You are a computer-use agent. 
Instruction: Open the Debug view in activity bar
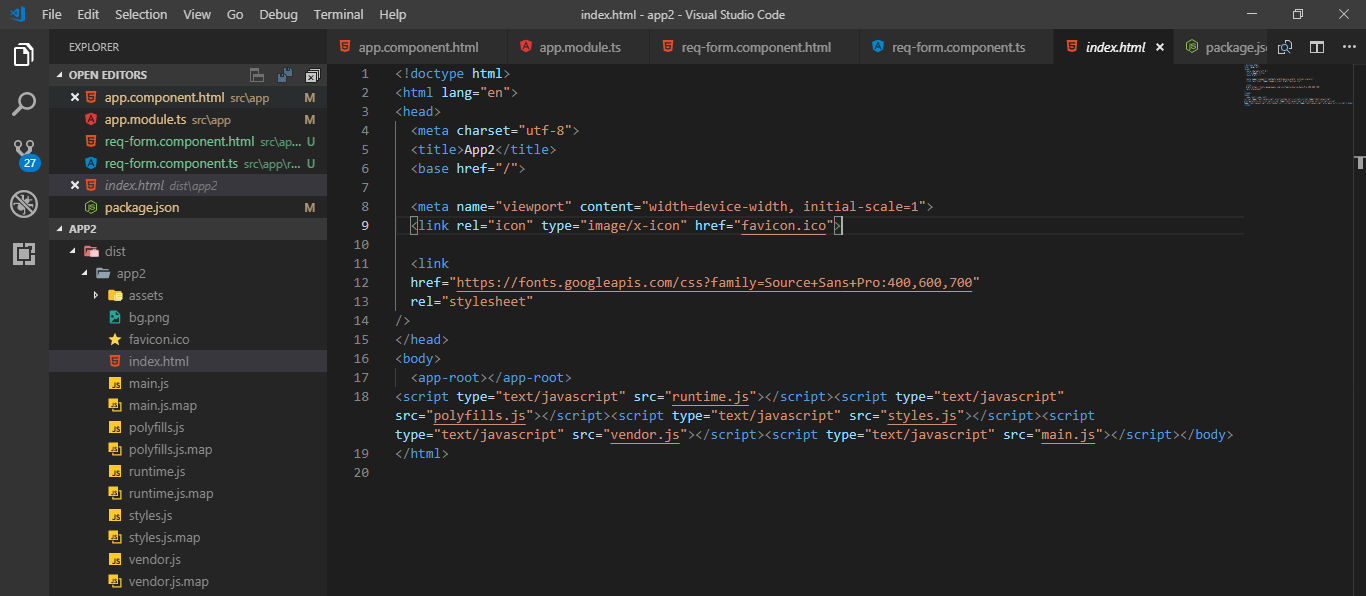pyautogui.click(x=24, y=204)
